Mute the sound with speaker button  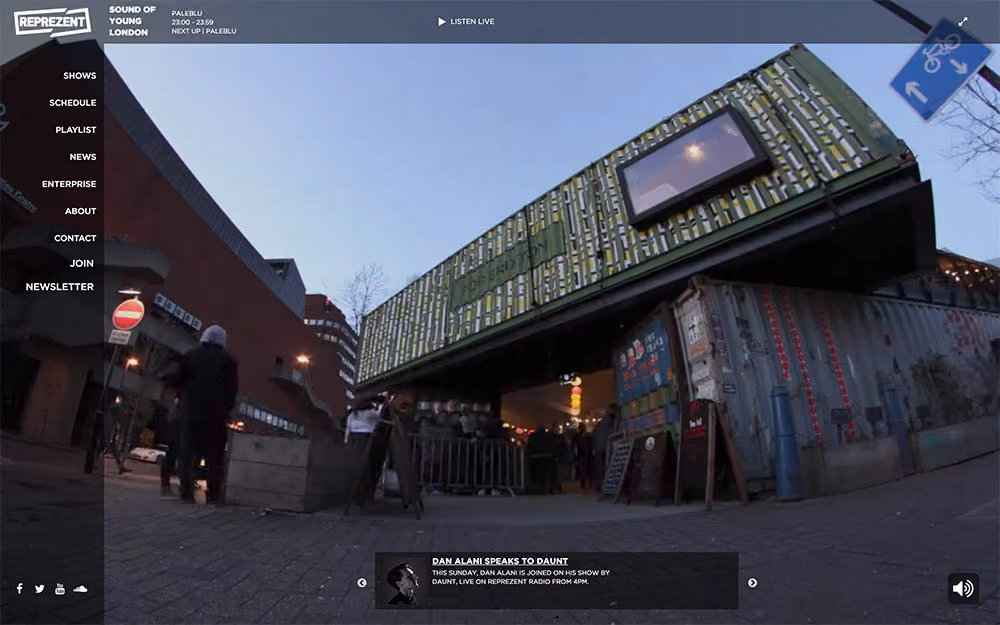point(963,588)
